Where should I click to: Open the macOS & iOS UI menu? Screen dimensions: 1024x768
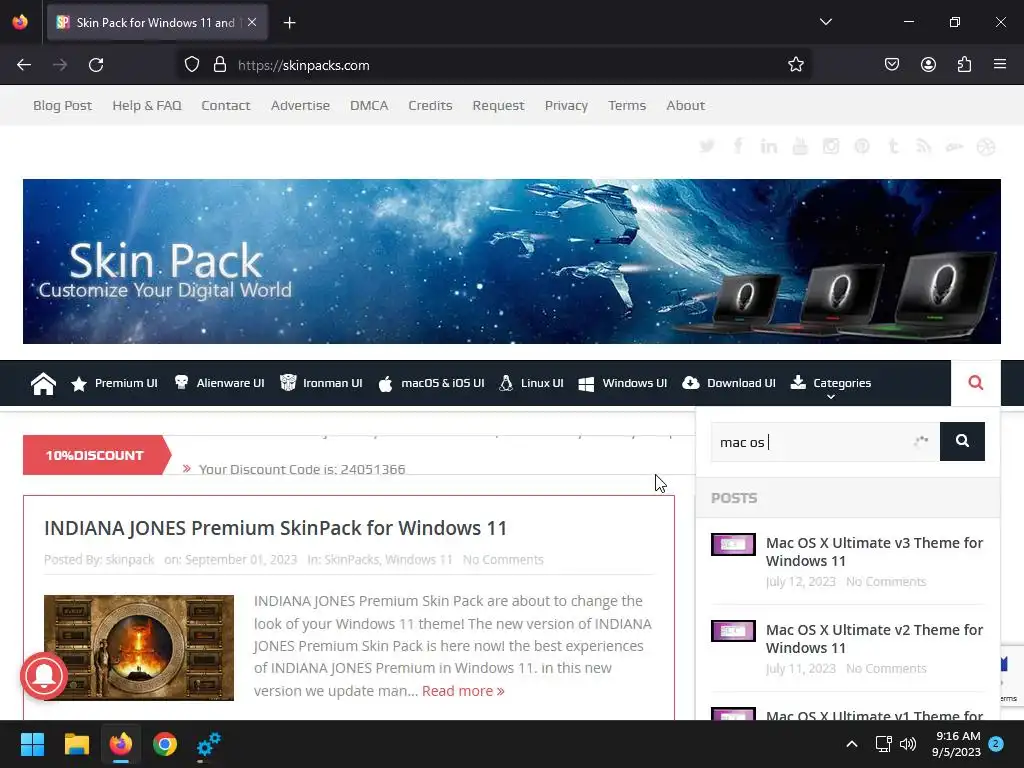(432, 383)
